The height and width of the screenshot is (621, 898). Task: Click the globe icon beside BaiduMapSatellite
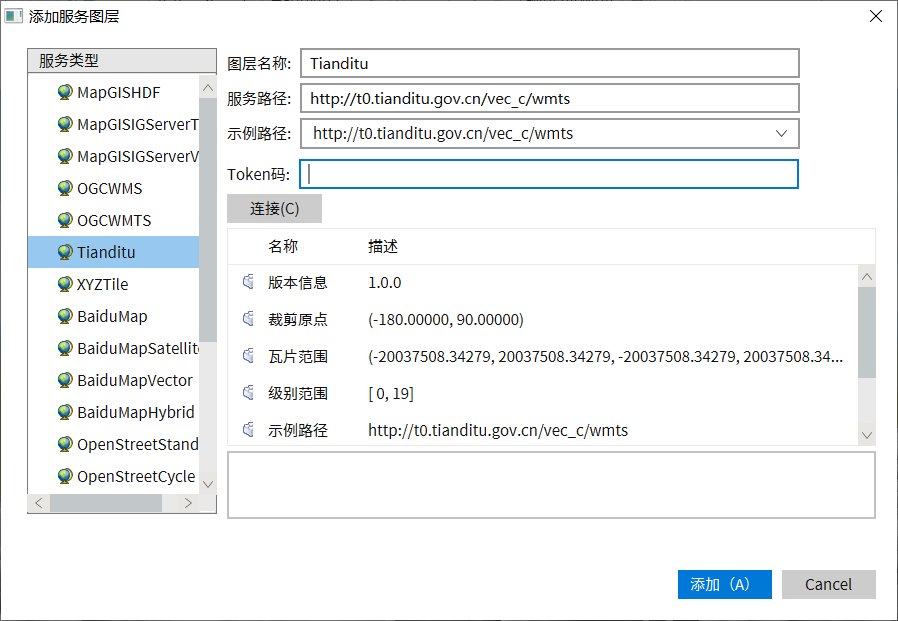(x=65, y=348)
